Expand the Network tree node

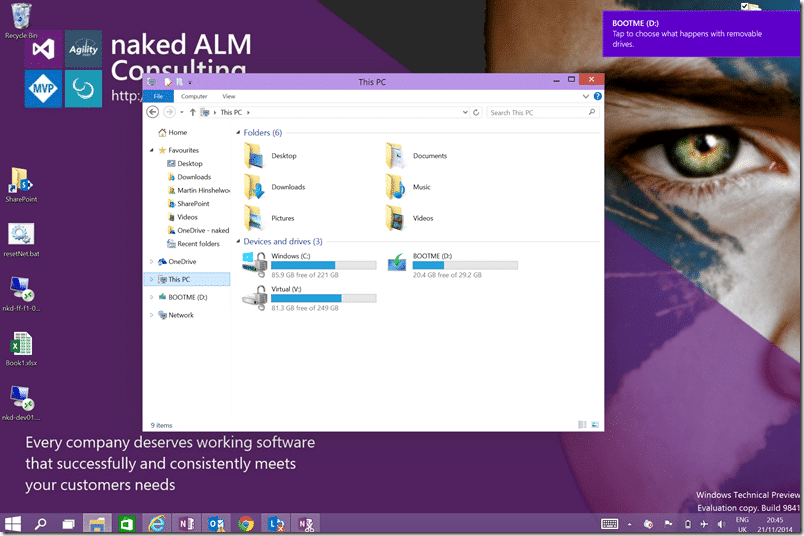(151, 315)
